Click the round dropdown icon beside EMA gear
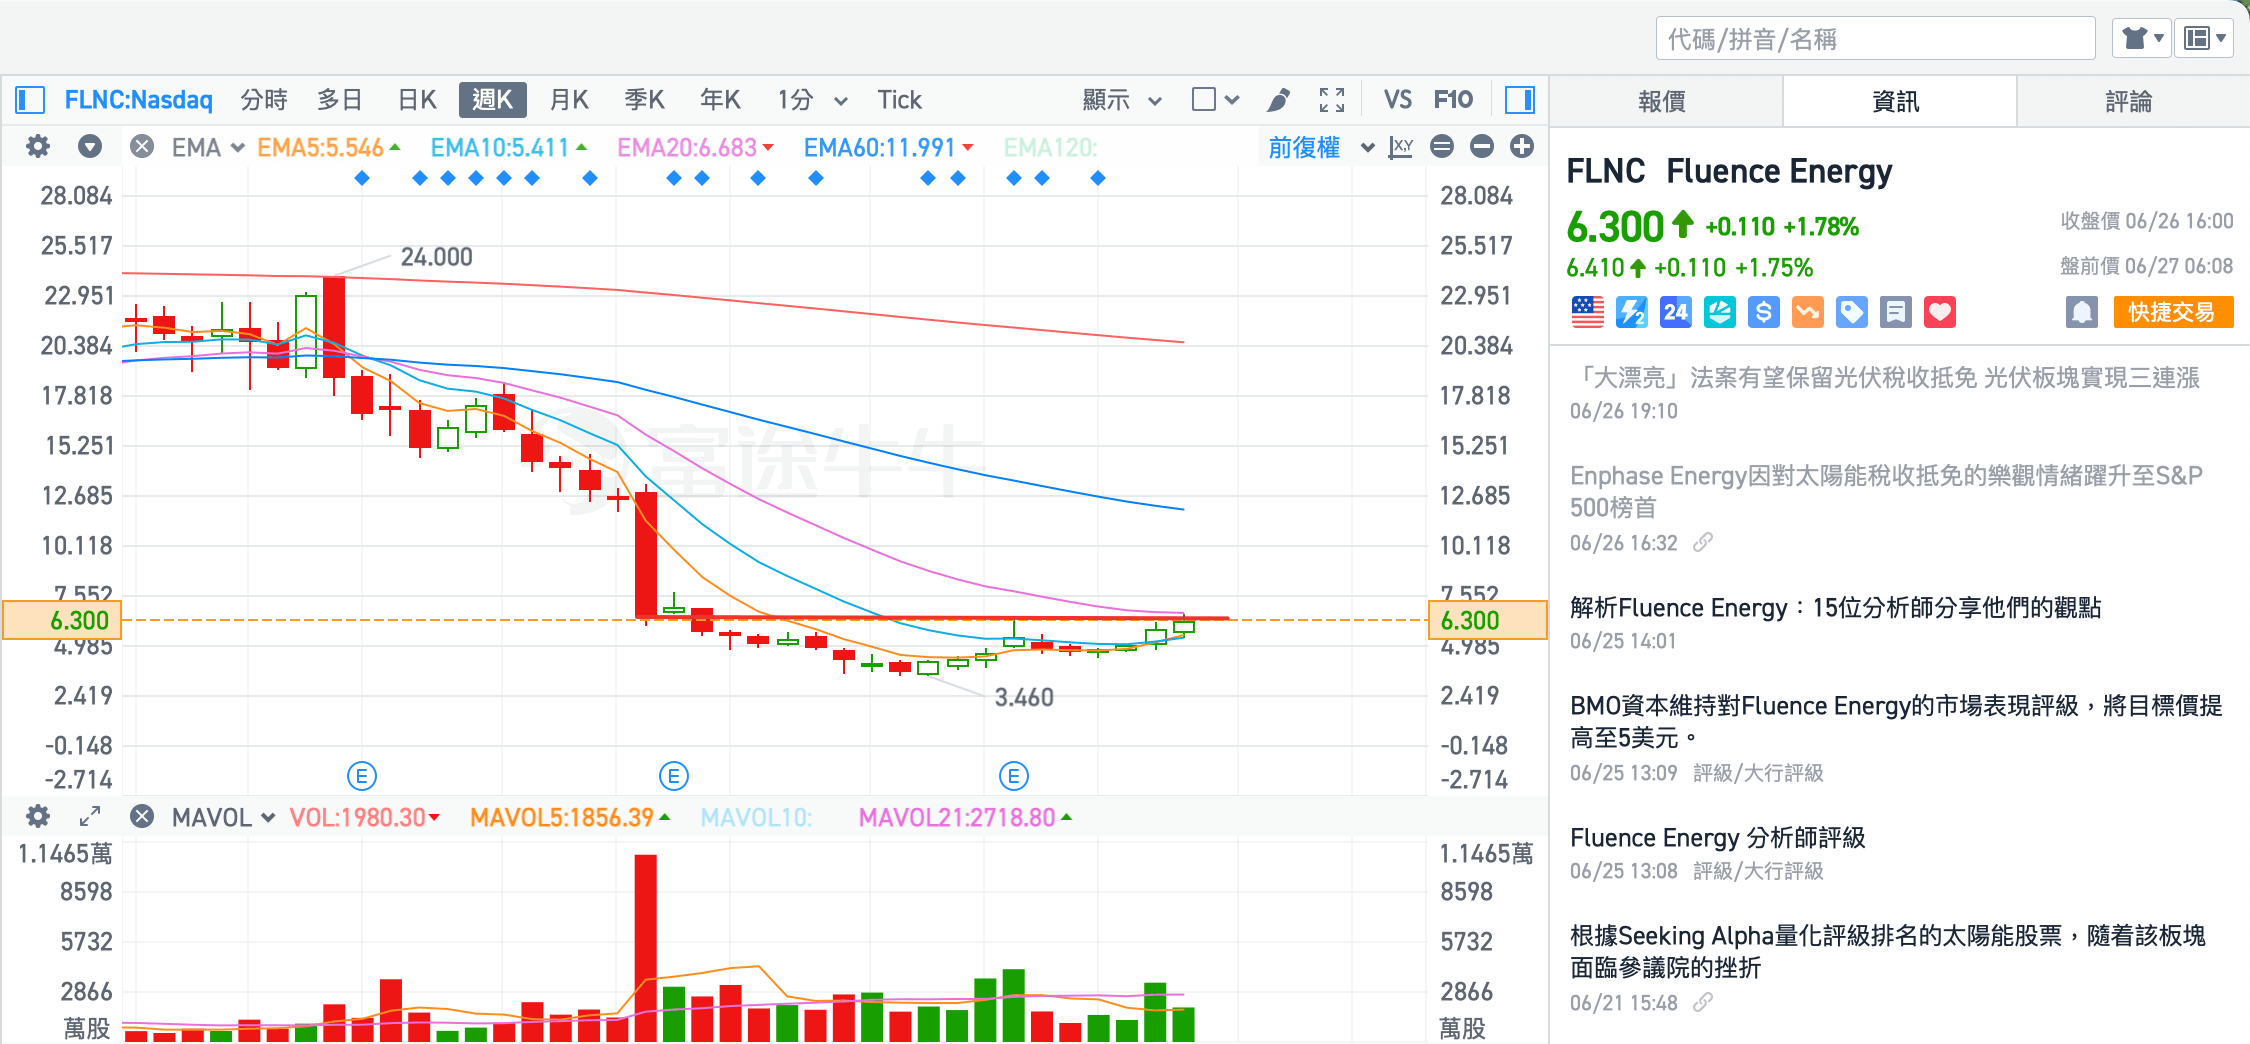Screen dimensions: 2250x1044 click(90, 147)
